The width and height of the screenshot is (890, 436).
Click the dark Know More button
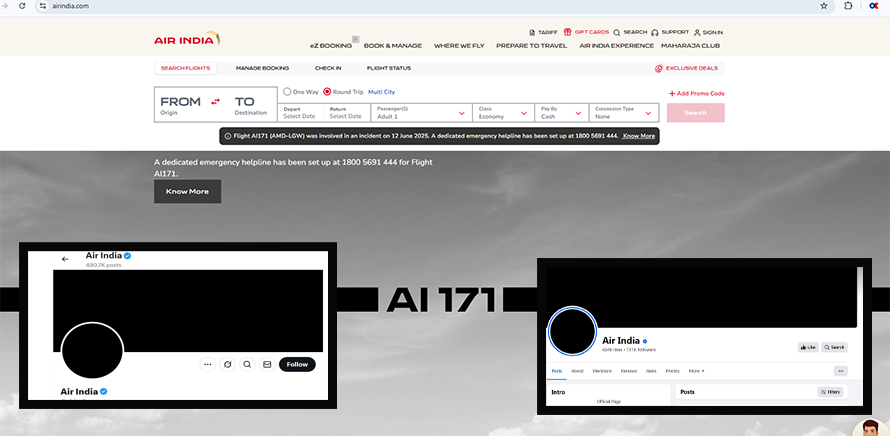(187, 191)
